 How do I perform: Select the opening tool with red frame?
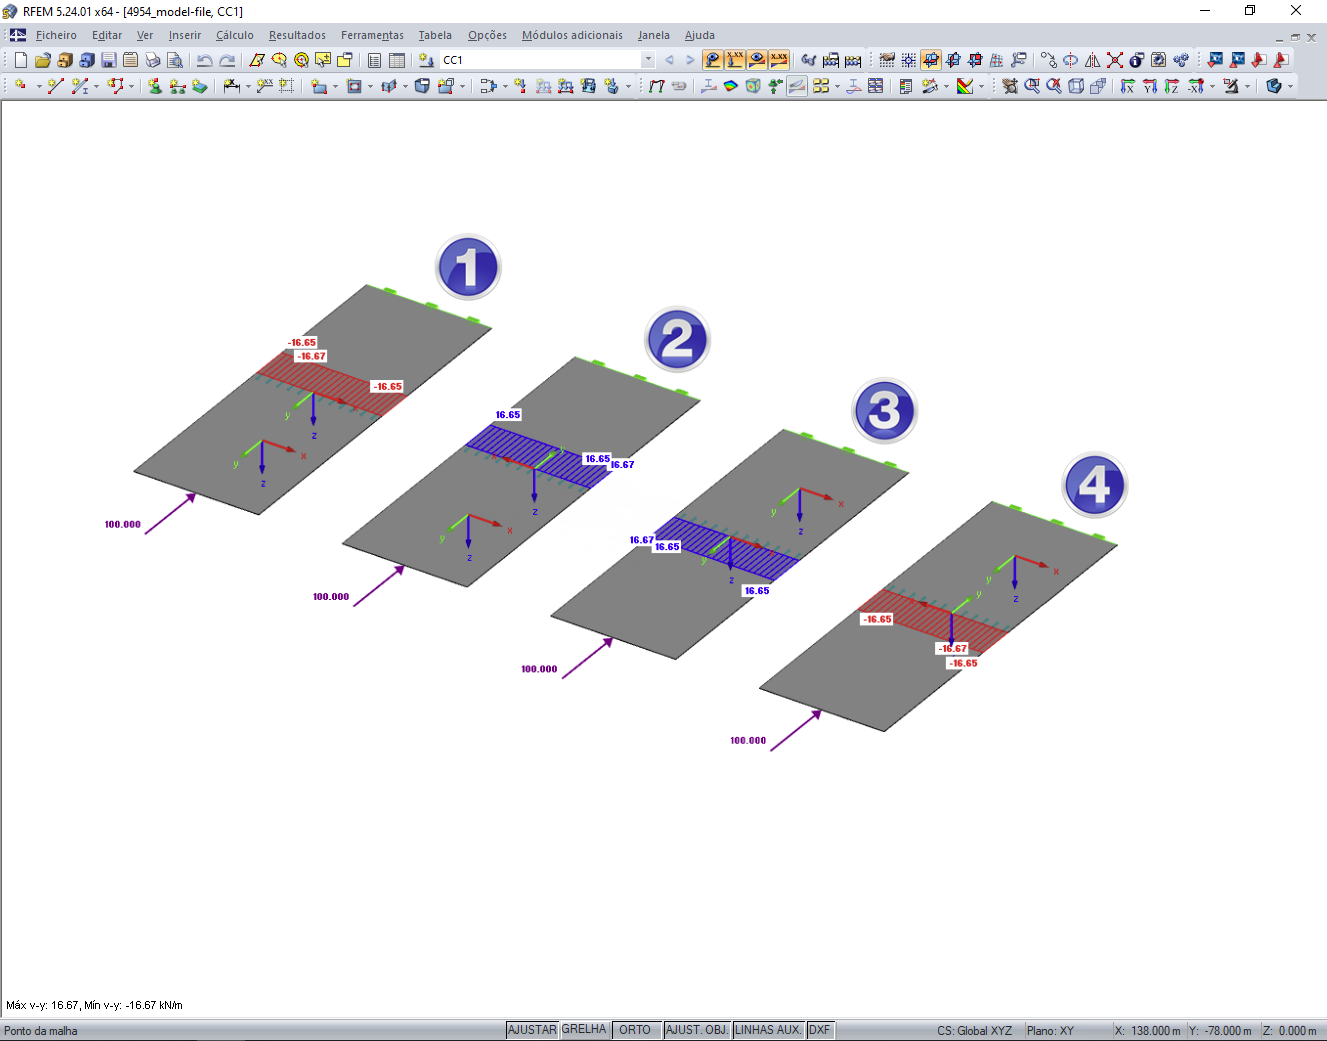point(354,86)
